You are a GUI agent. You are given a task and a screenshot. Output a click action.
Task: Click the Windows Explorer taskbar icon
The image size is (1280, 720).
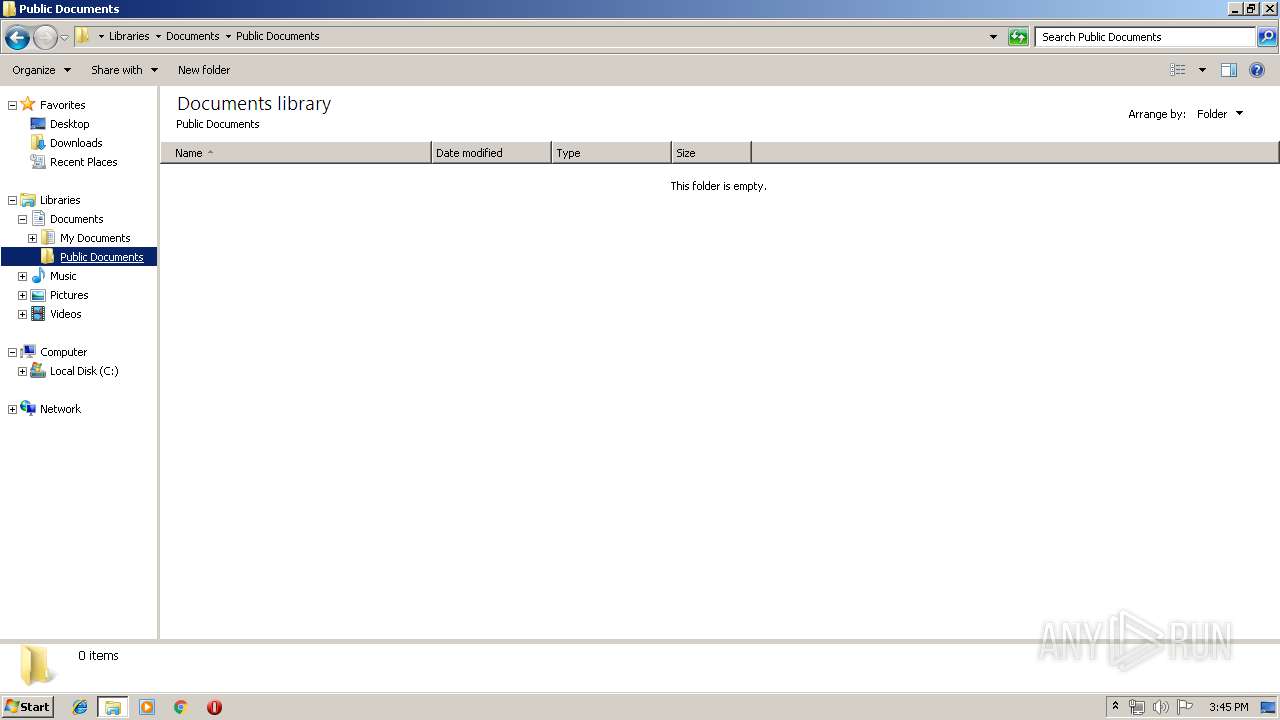113,707
